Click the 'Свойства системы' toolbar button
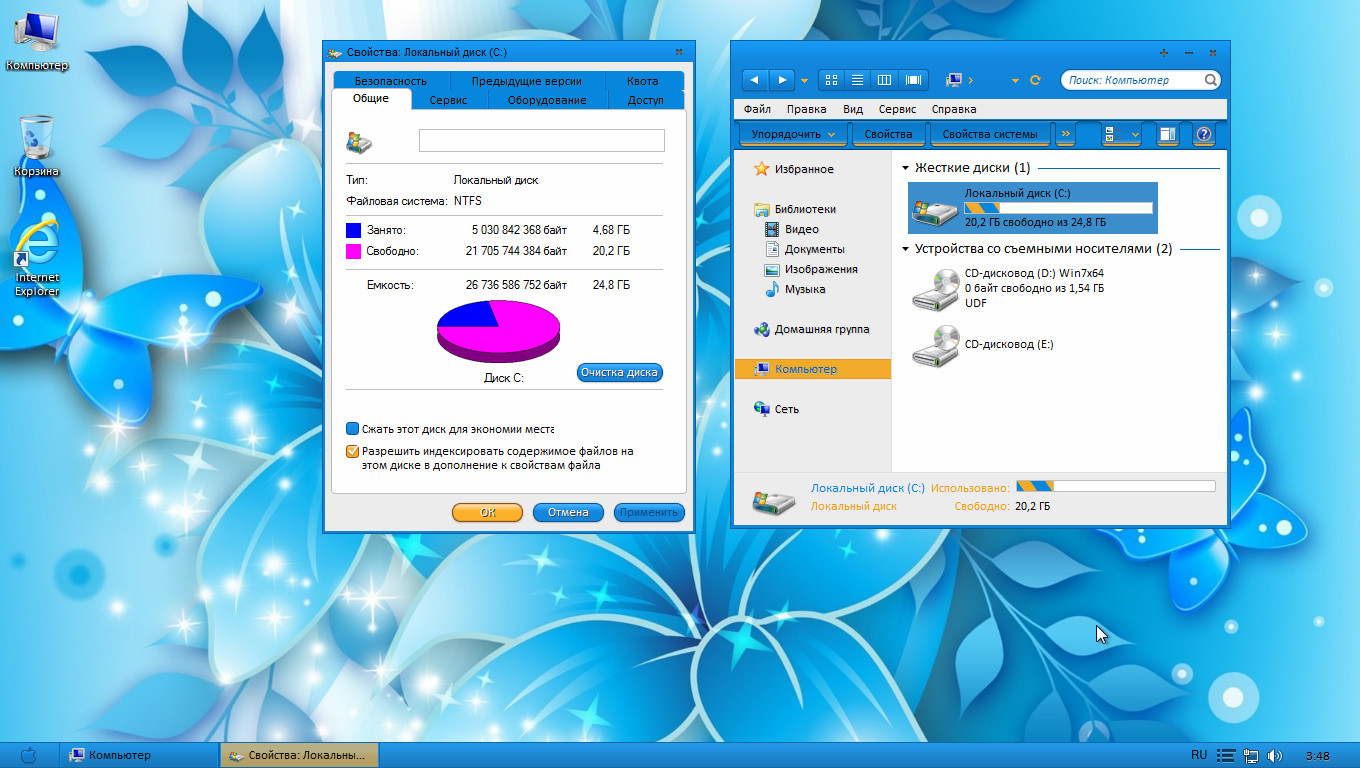The width and height of the screenshot is (1360, 768). click(x=990, y=134)
